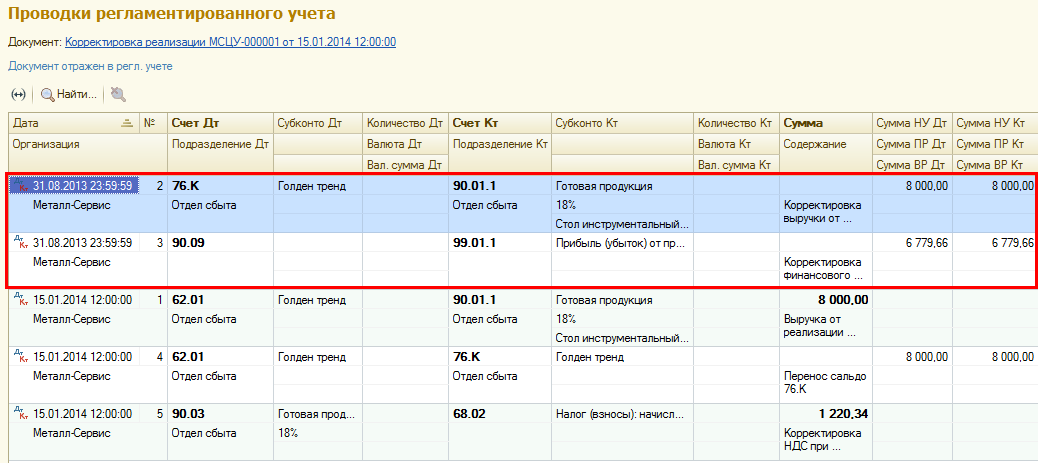Image resolution: width=1038 pixels, height=463 pixels.
Task: Click the column width toggle (↔) icon
Action: [19, 95]
